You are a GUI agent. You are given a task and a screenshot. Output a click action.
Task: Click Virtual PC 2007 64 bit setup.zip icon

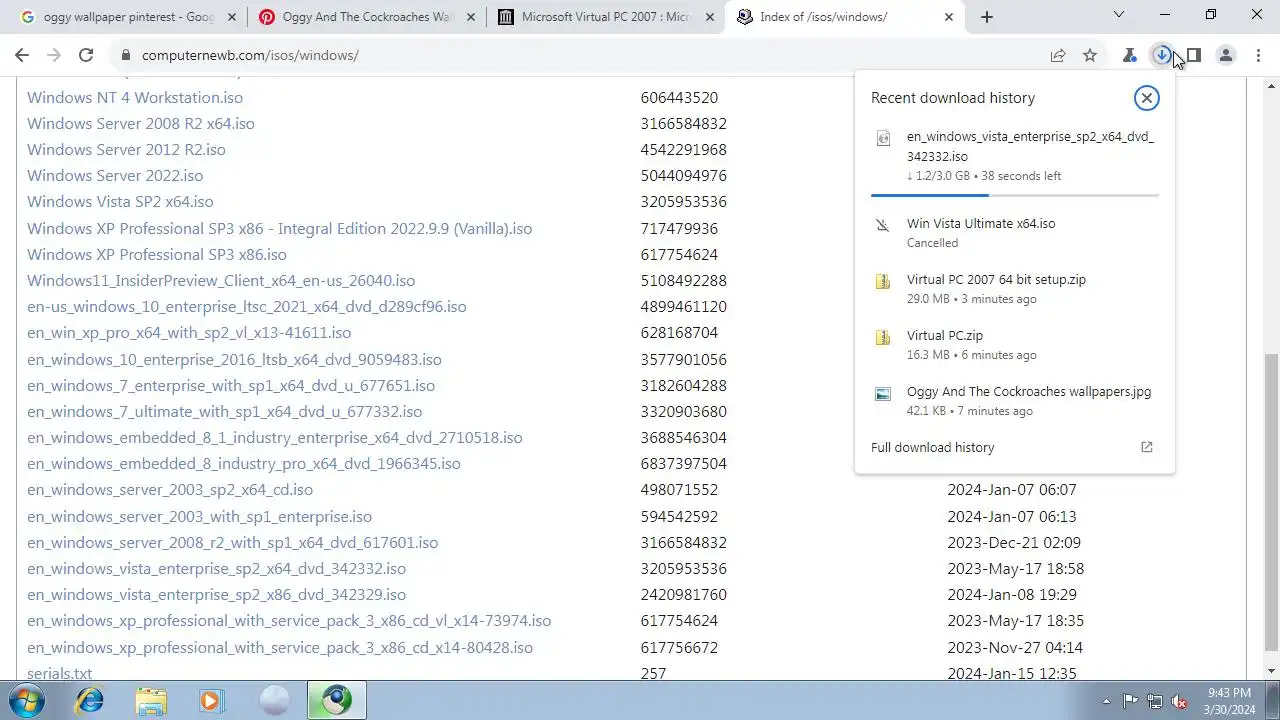point(883,282)
